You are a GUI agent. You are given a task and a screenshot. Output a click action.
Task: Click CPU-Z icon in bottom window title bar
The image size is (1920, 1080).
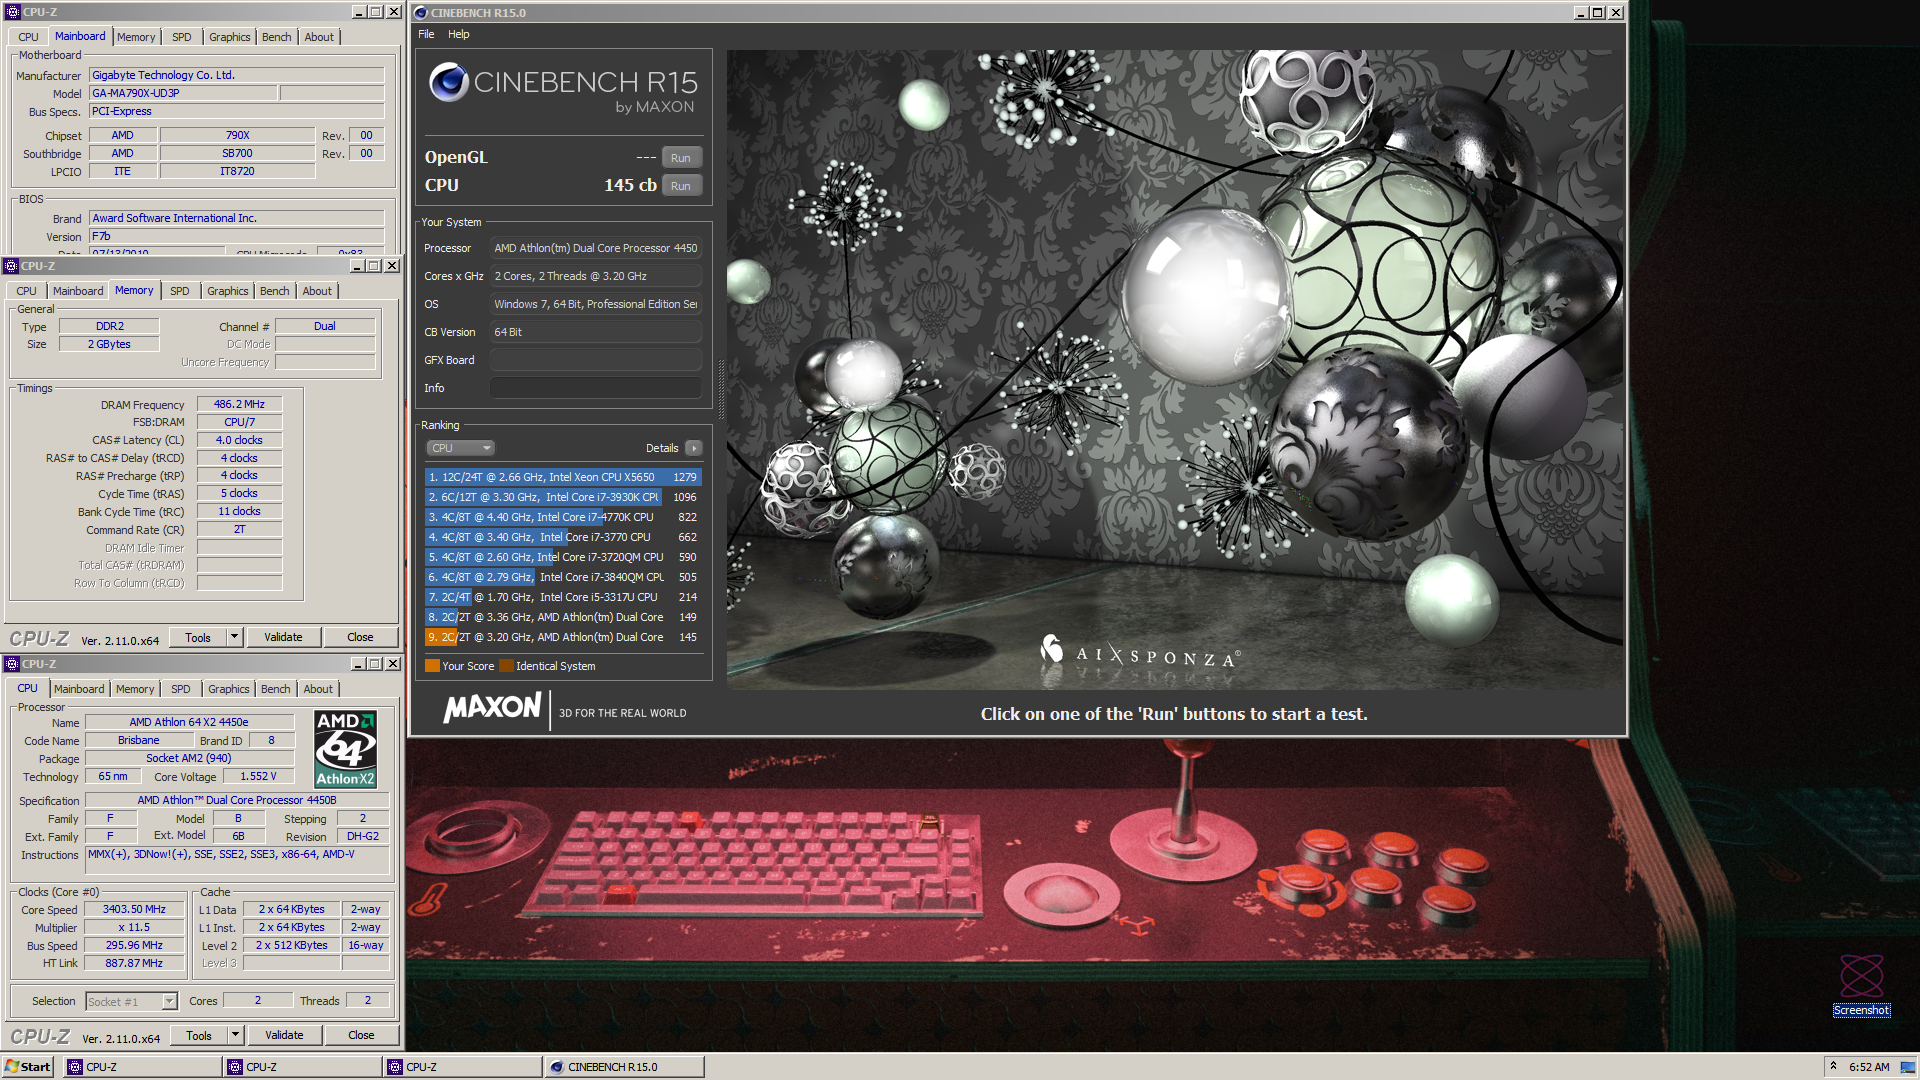(12, 664)
